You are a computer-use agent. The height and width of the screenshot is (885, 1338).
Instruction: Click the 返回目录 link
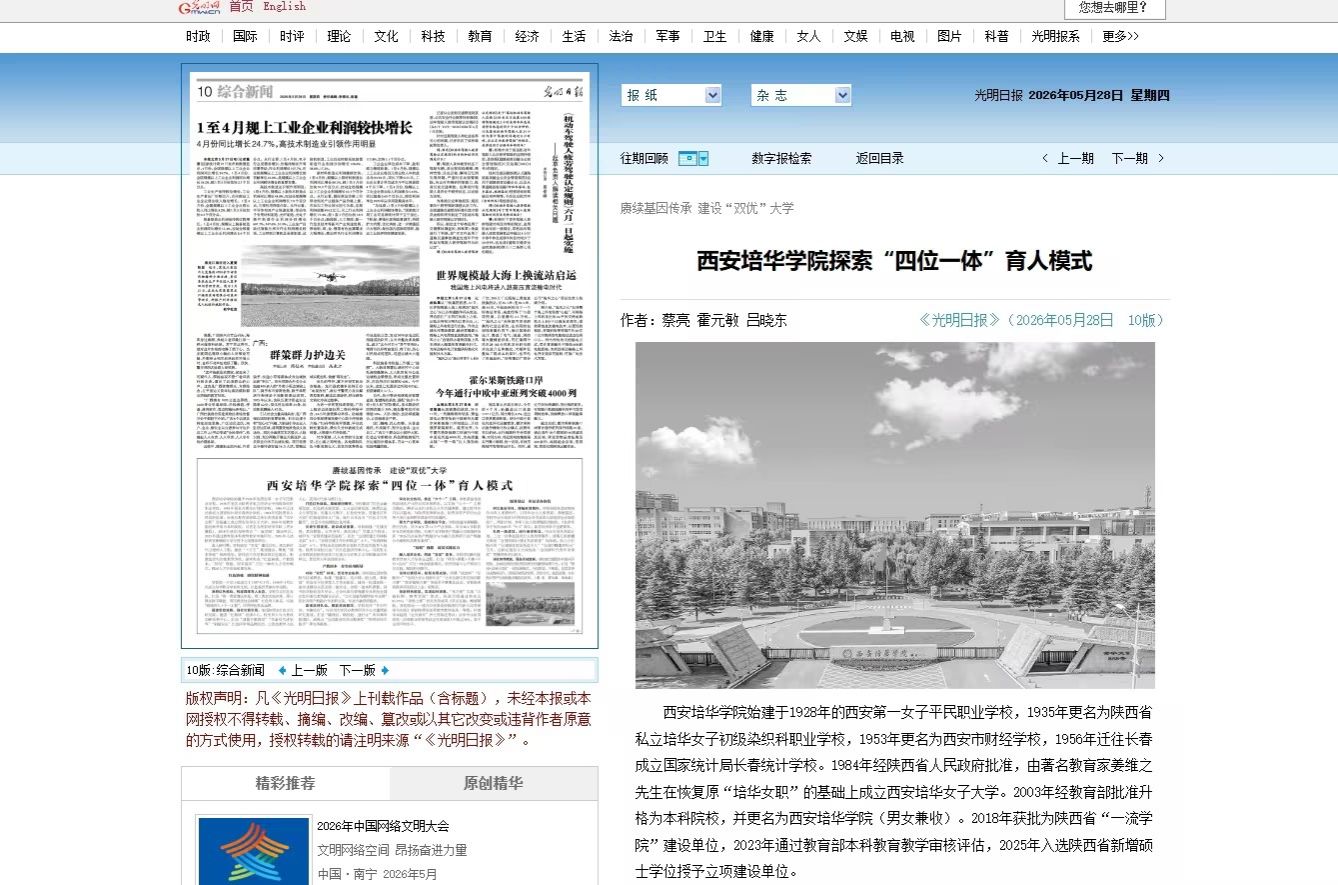click(x=880, y=158)
